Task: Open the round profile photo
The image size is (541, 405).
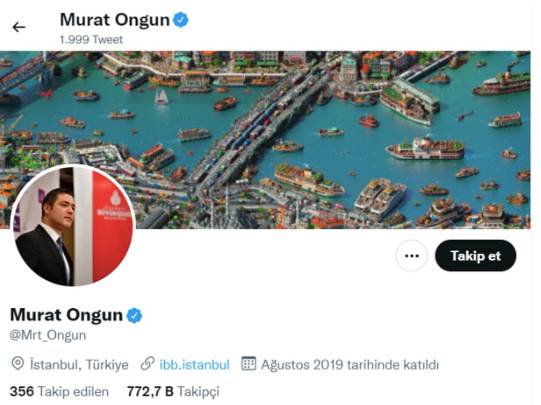Action: pos(73,226)
